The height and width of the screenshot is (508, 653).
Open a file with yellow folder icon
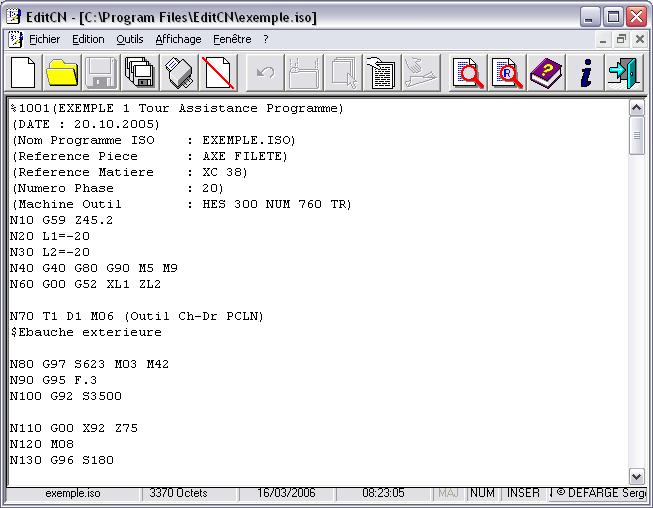[62, 73]
